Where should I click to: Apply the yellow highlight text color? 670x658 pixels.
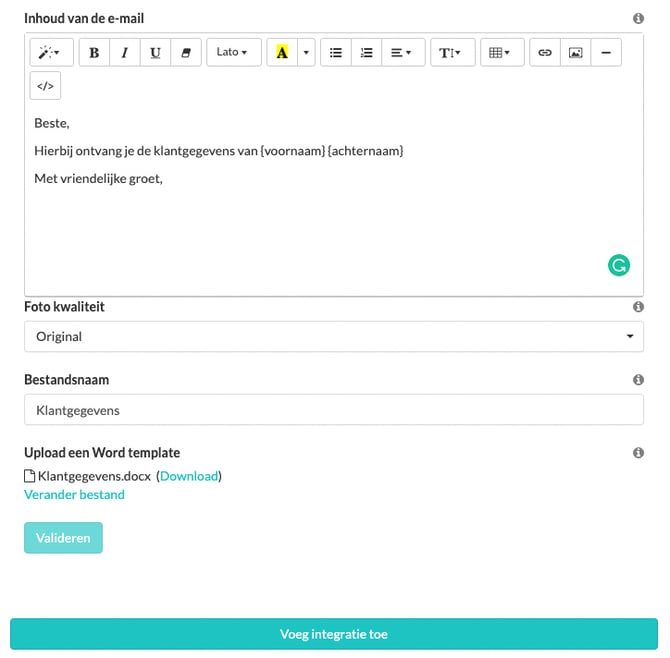(x=281, y=52)
